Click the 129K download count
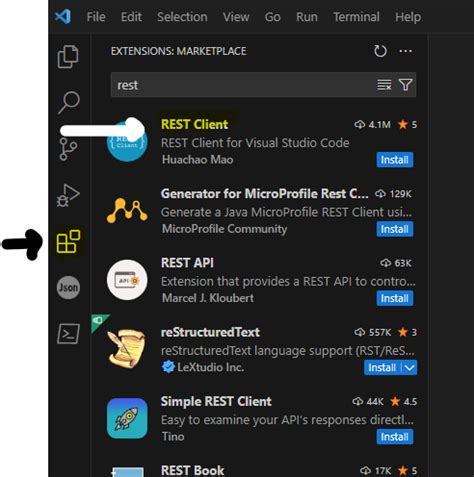This screenshot has width=474, height=477. click(393, 194)
